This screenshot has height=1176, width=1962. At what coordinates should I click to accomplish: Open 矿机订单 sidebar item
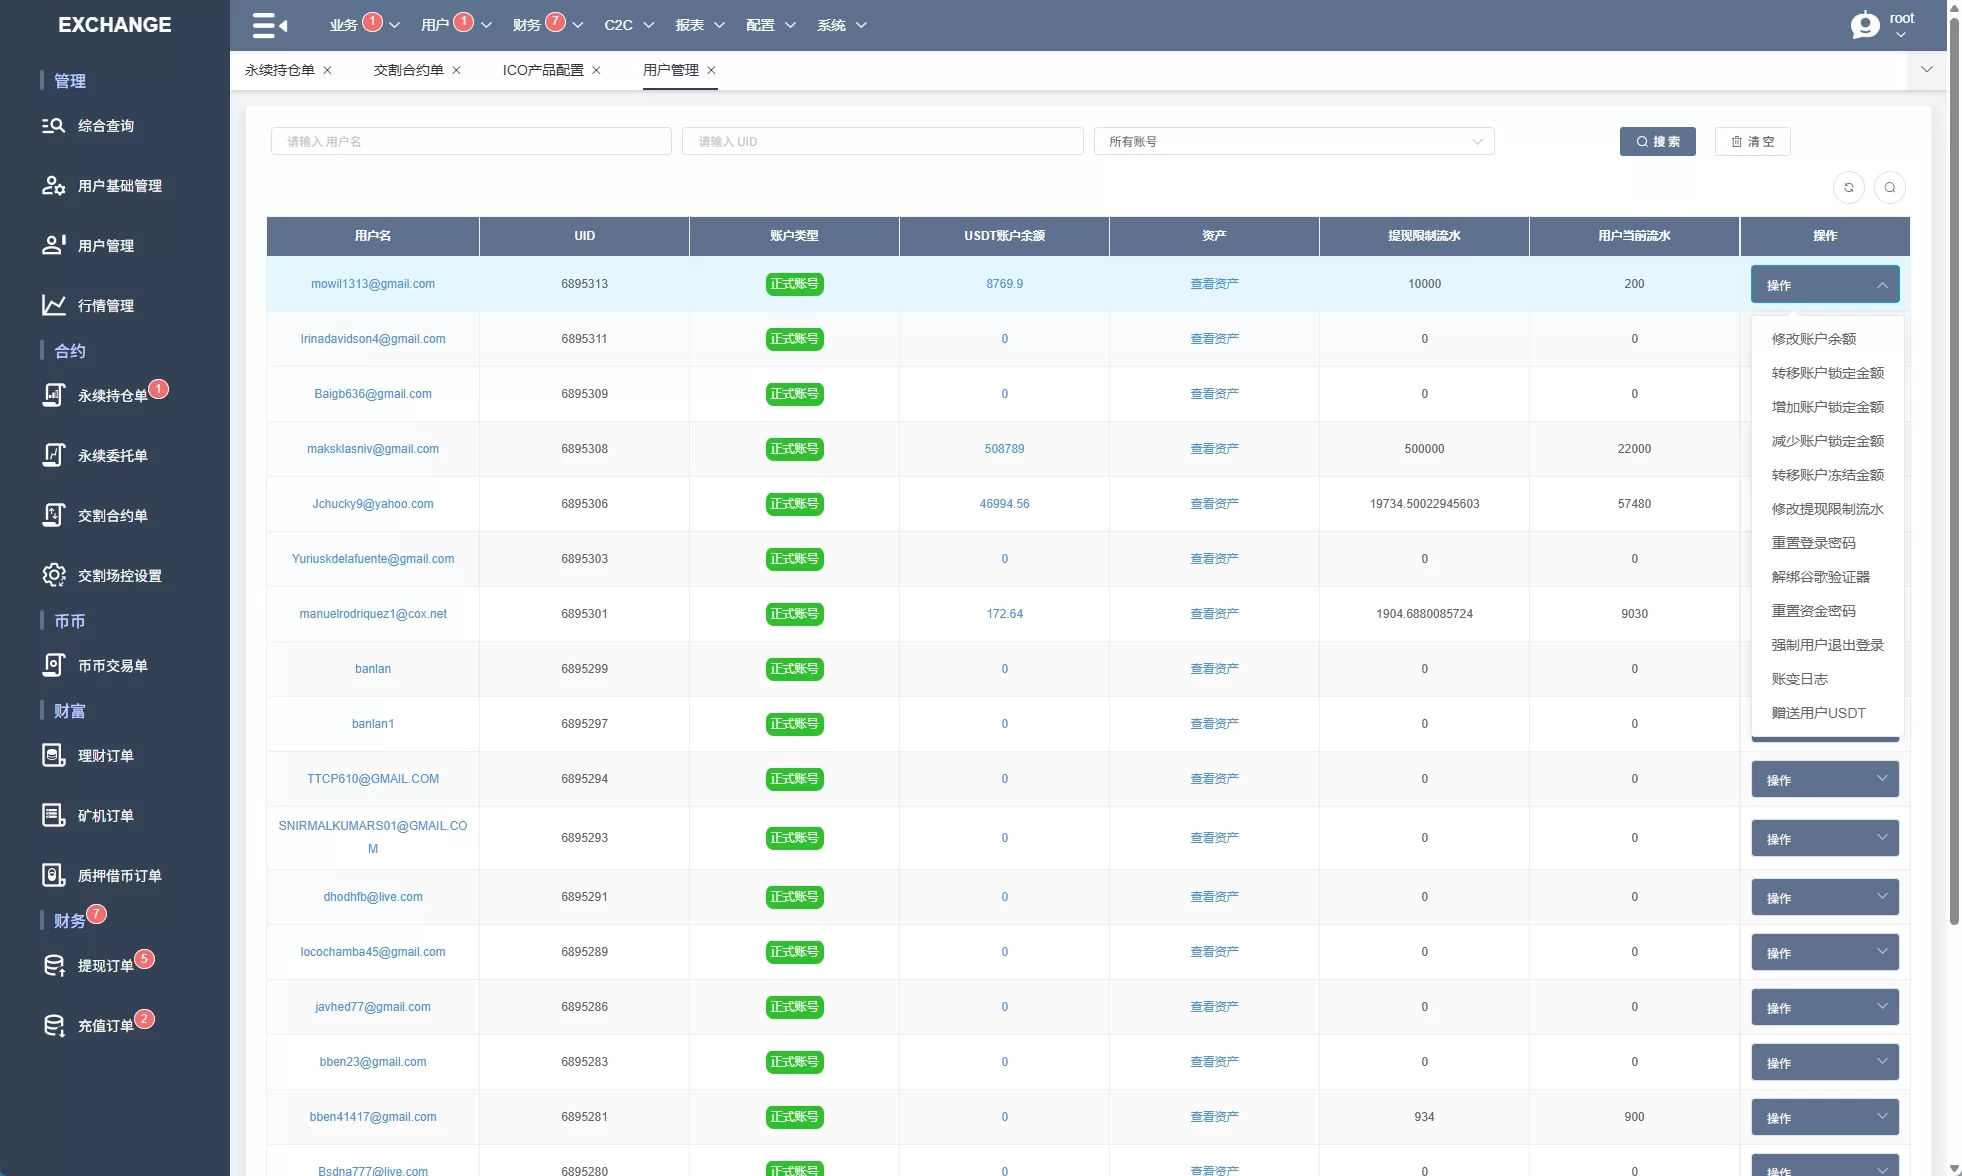tap(104, 815)
